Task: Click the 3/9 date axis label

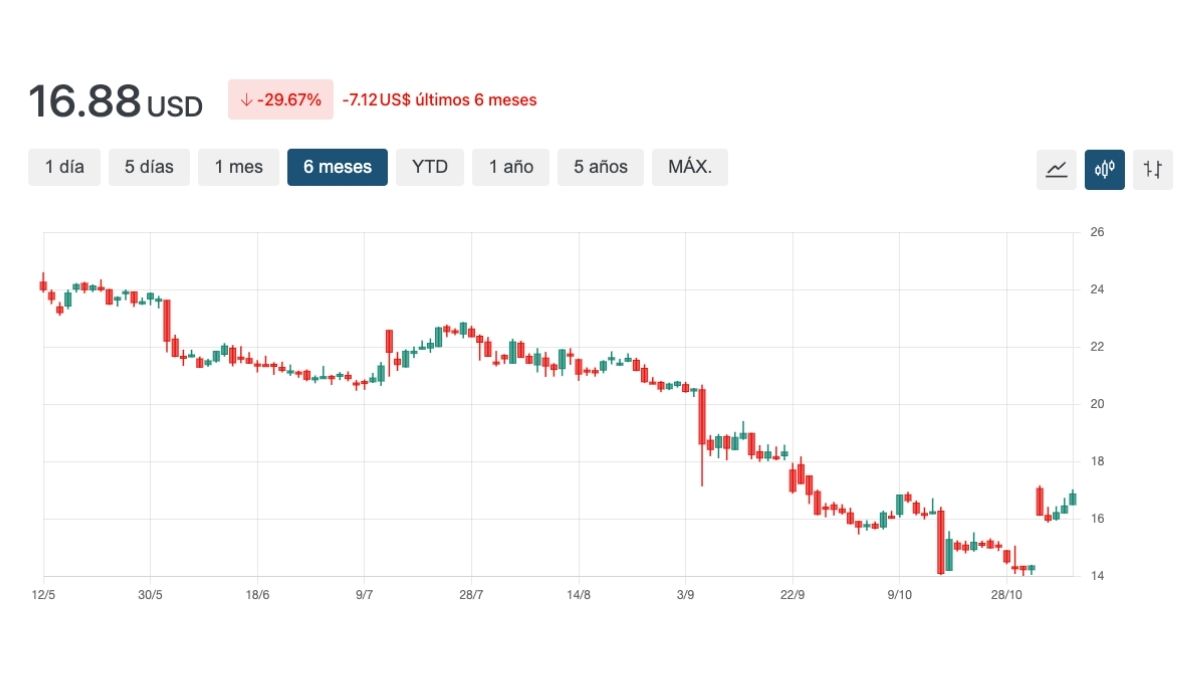Action: pyautogui.click(x=686, y=595)
